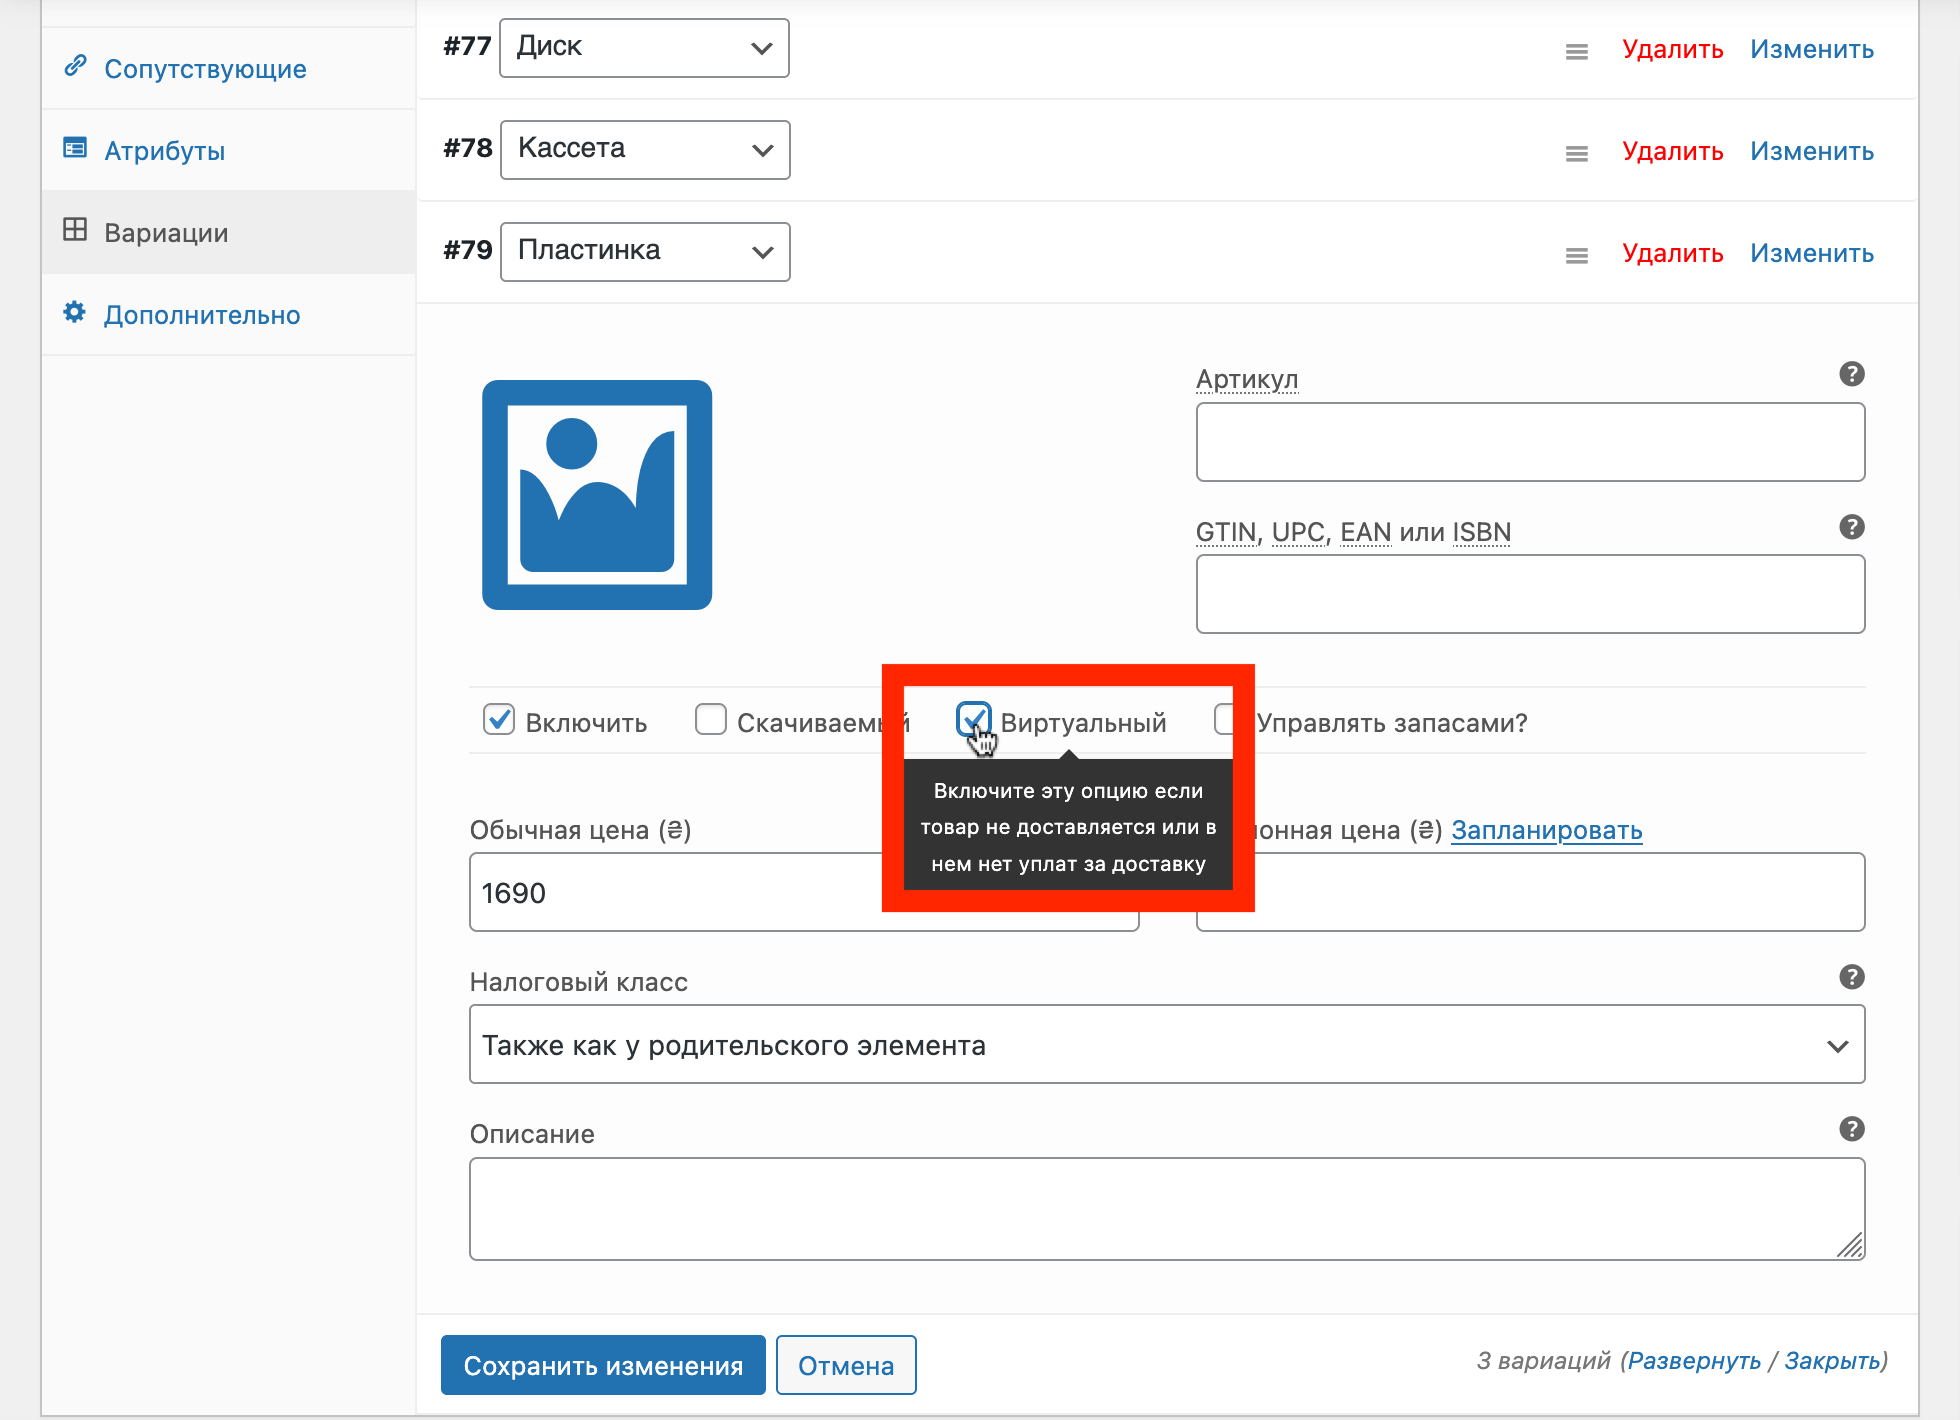Click help icon next to Налоговый класс
The width and height of the screenshot is (1960, 1420).
(x=1852, y=977)
